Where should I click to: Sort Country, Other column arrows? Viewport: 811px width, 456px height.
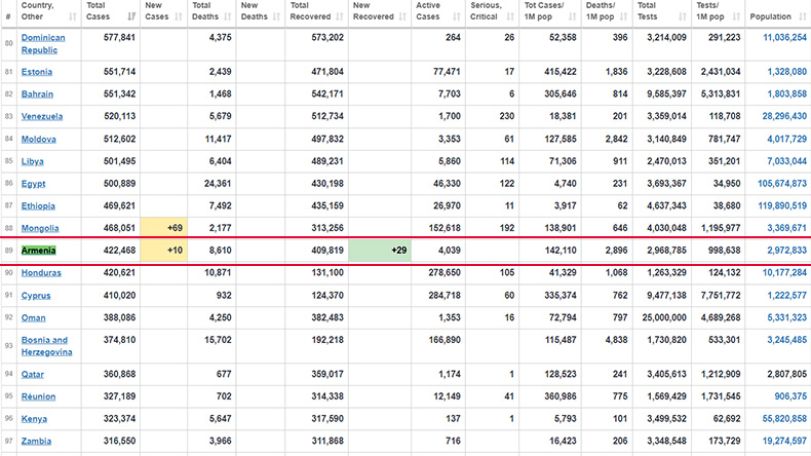(72, 17)
